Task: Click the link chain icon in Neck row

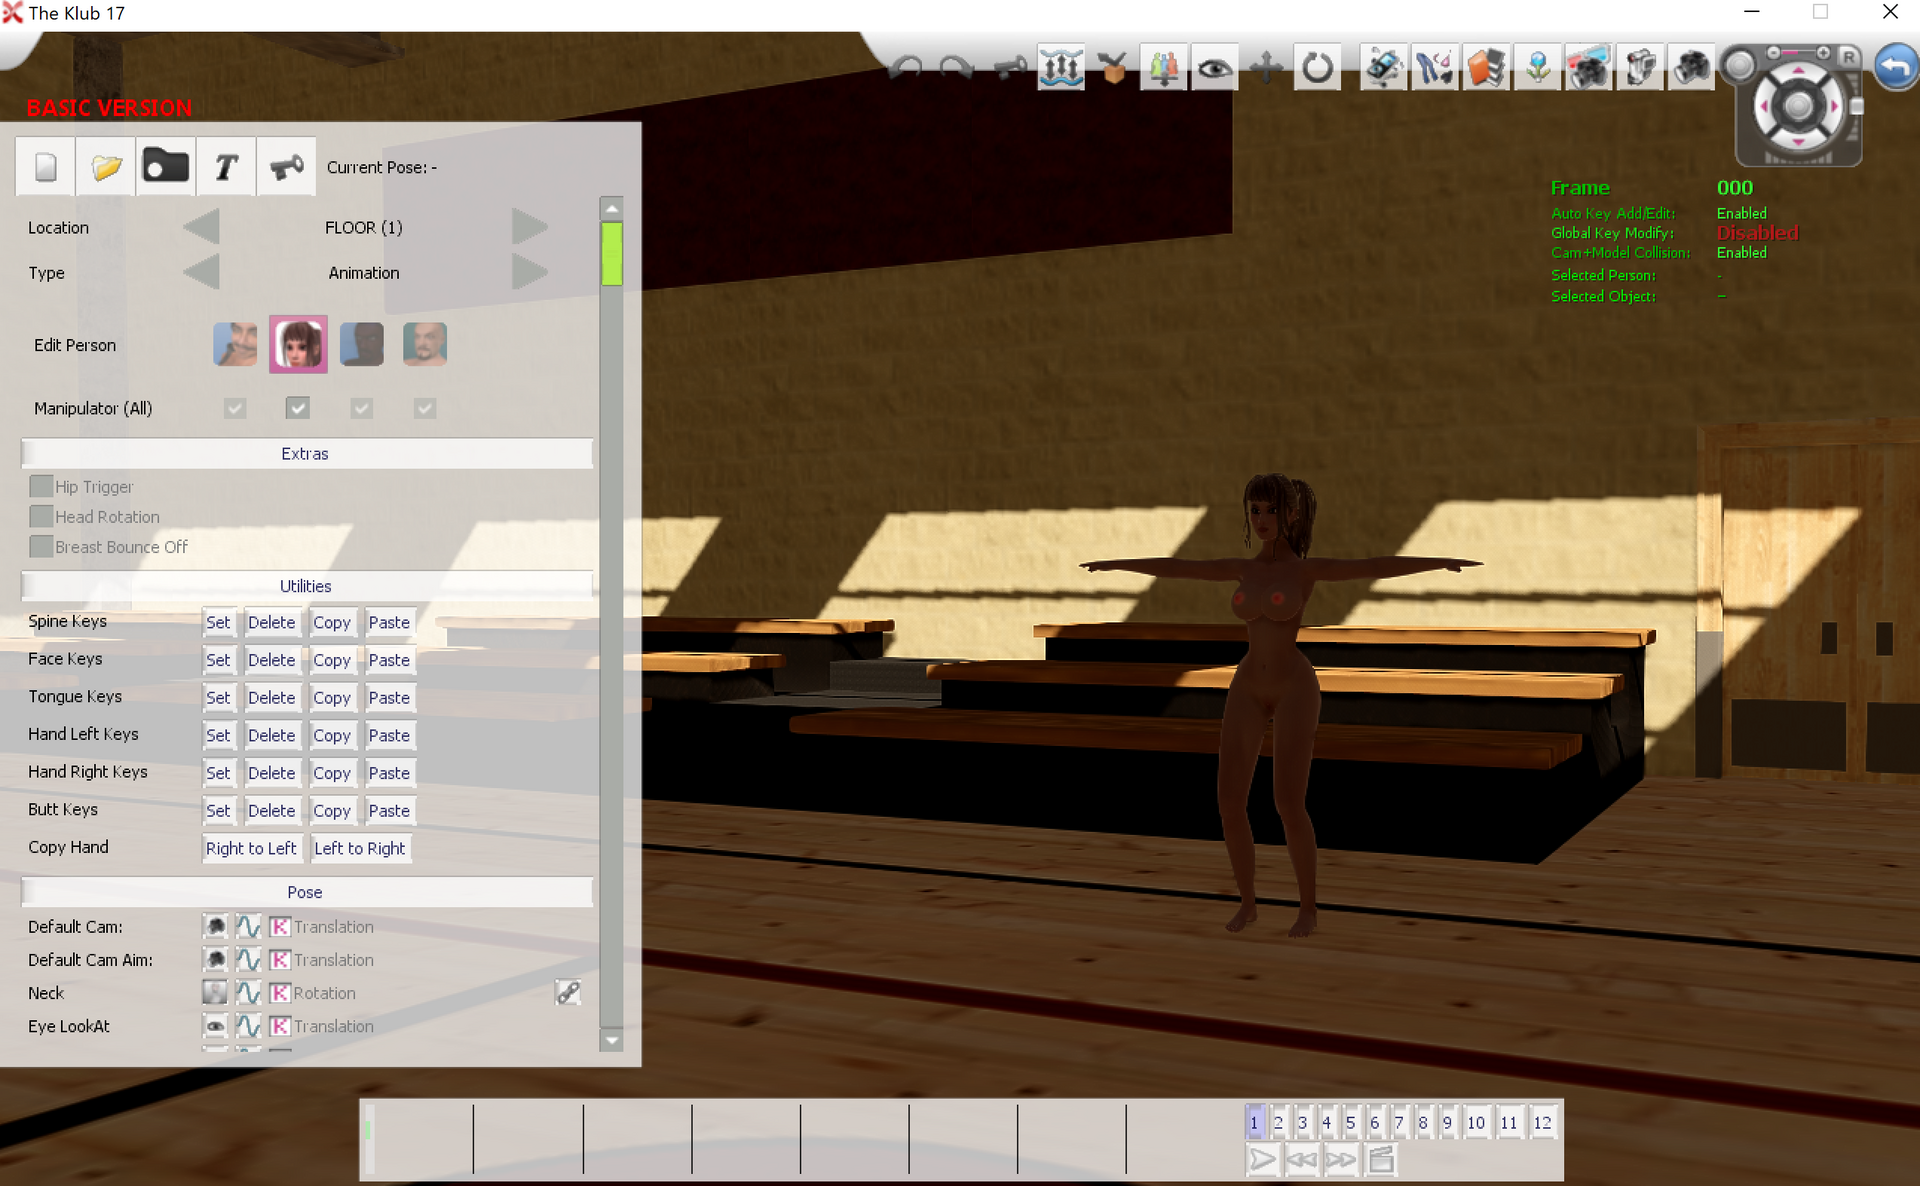Action: (568, 993)
